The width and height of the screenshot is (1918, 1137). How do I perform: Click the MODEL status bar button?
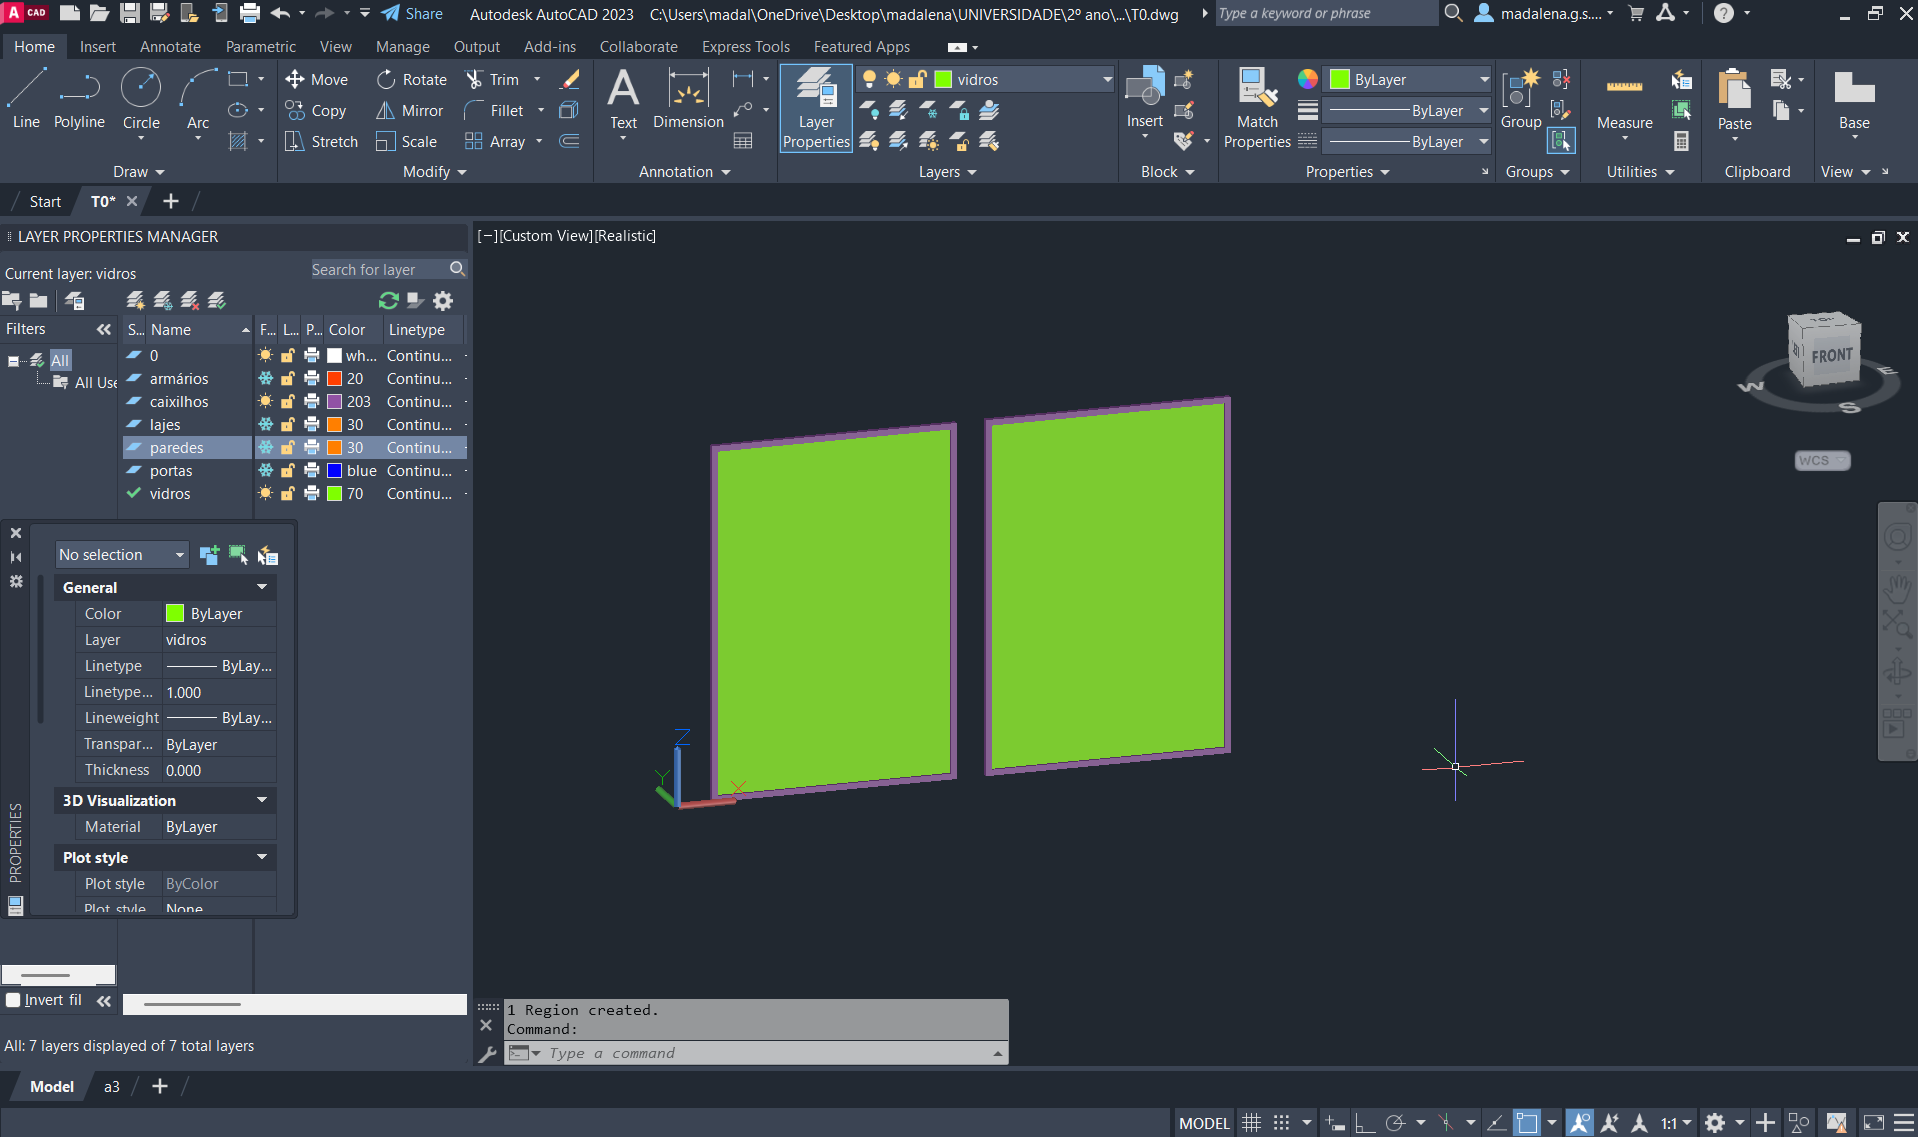point(1203,1123)
